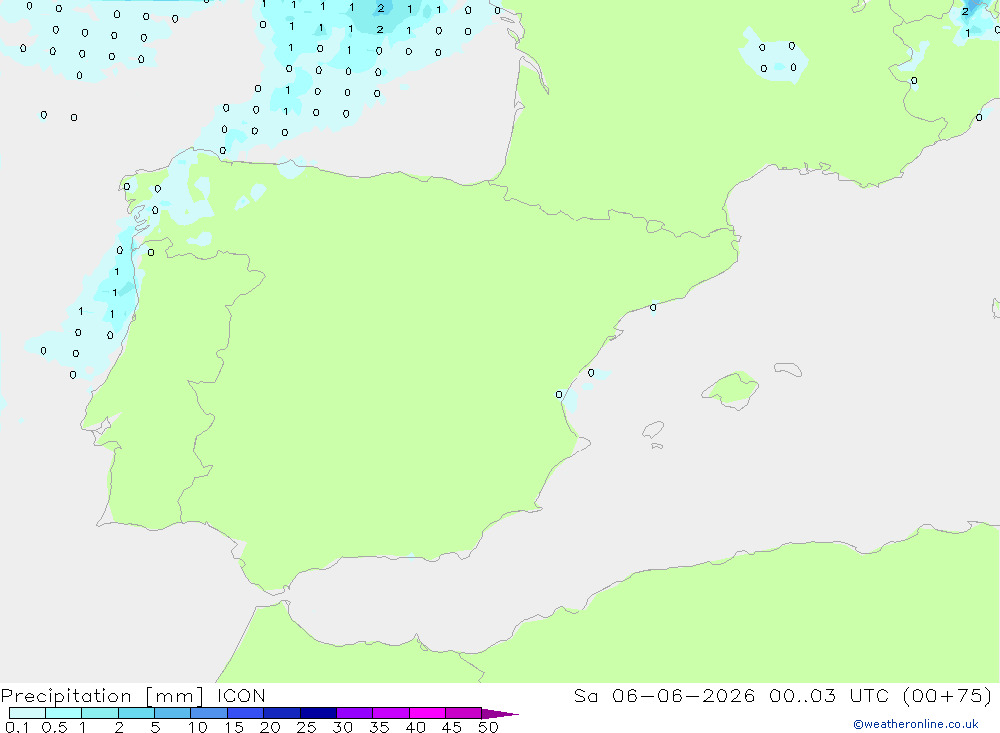The image size is (1000, 733).
Task: Click the 20–25 mm dark blue legend swatch
Action: tap(281, 713)
